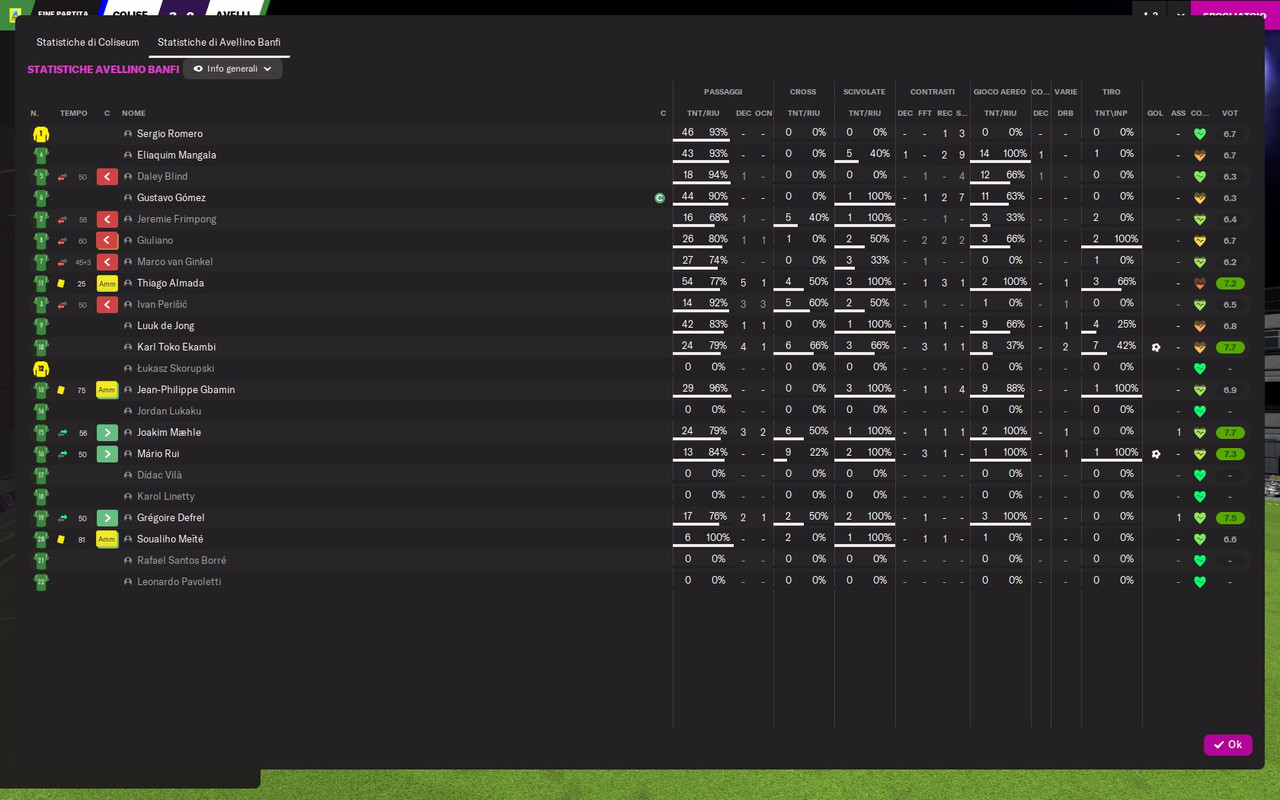Click Thiago Almada's yellow Amm booking badge
This screenshot has width=1280, height=800.
click(x=107, y=284)
